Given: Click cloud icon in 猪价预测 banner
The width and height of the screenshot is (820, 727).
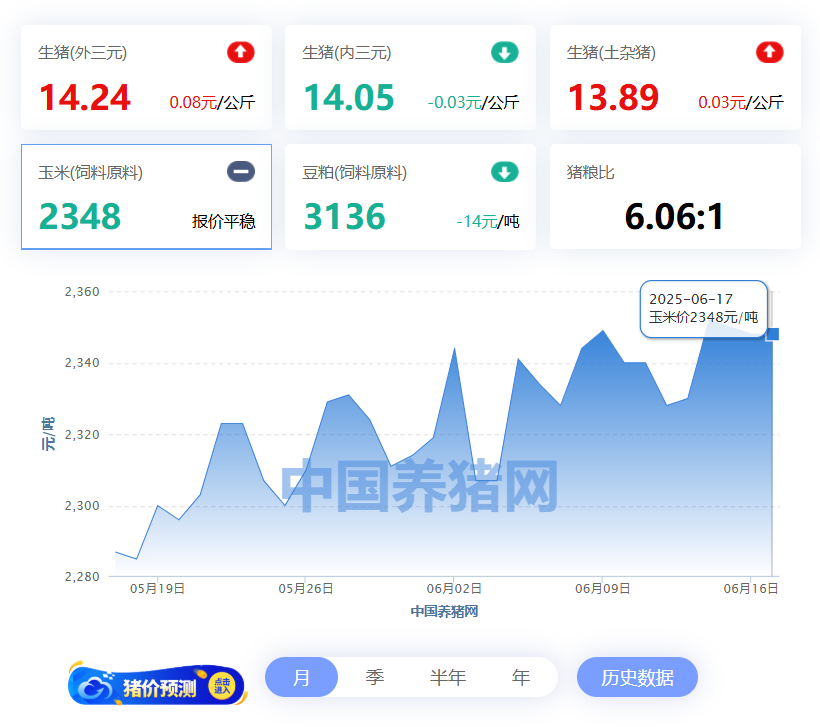Looking at the screenshot, I should 94,687.
